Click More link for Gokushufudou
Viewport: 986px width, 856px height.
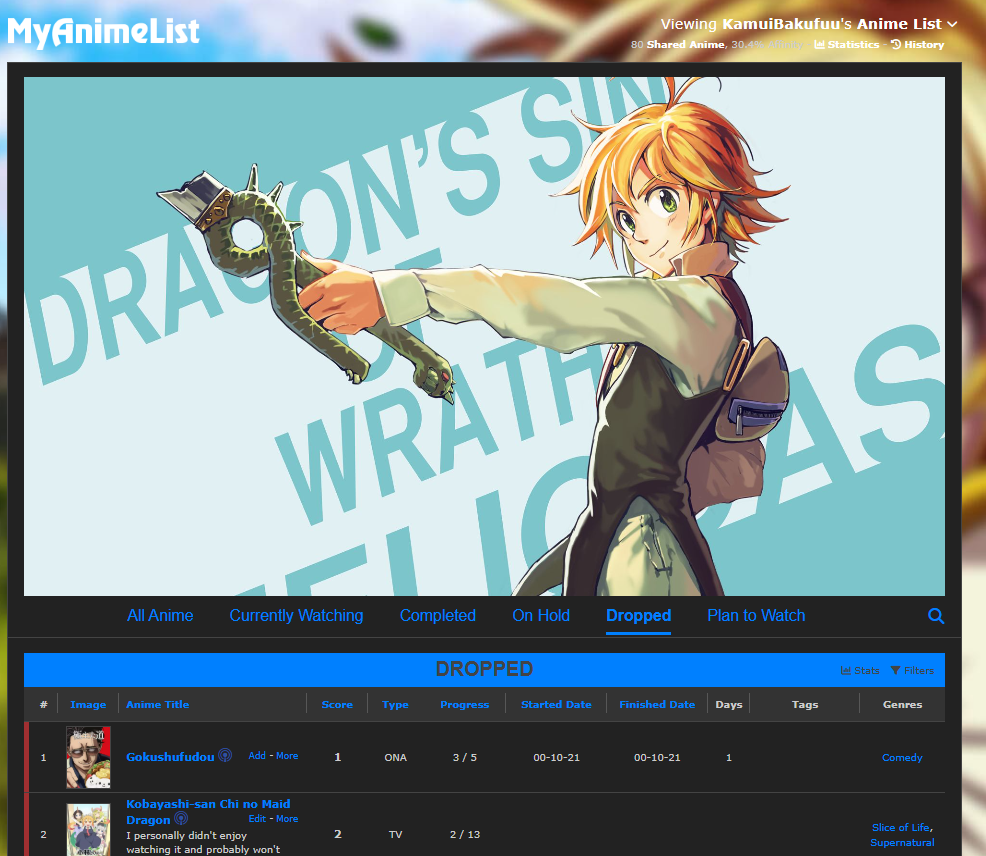[287, 755]
